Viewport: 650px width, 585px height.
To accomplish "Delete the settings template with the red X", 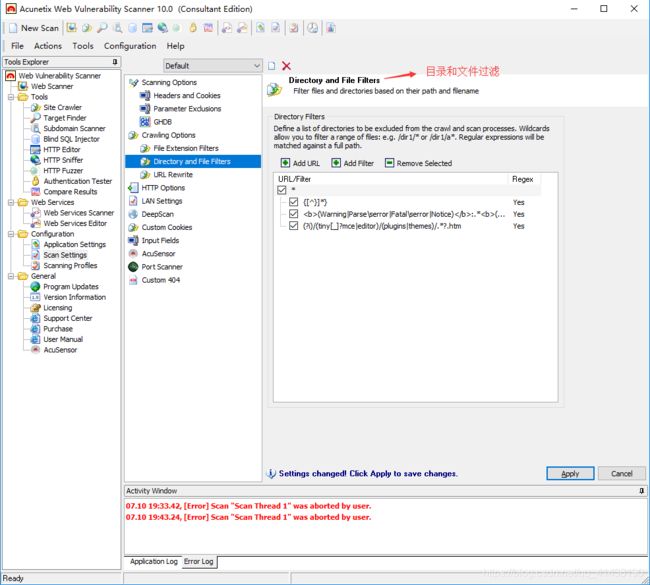I will 286,66.
